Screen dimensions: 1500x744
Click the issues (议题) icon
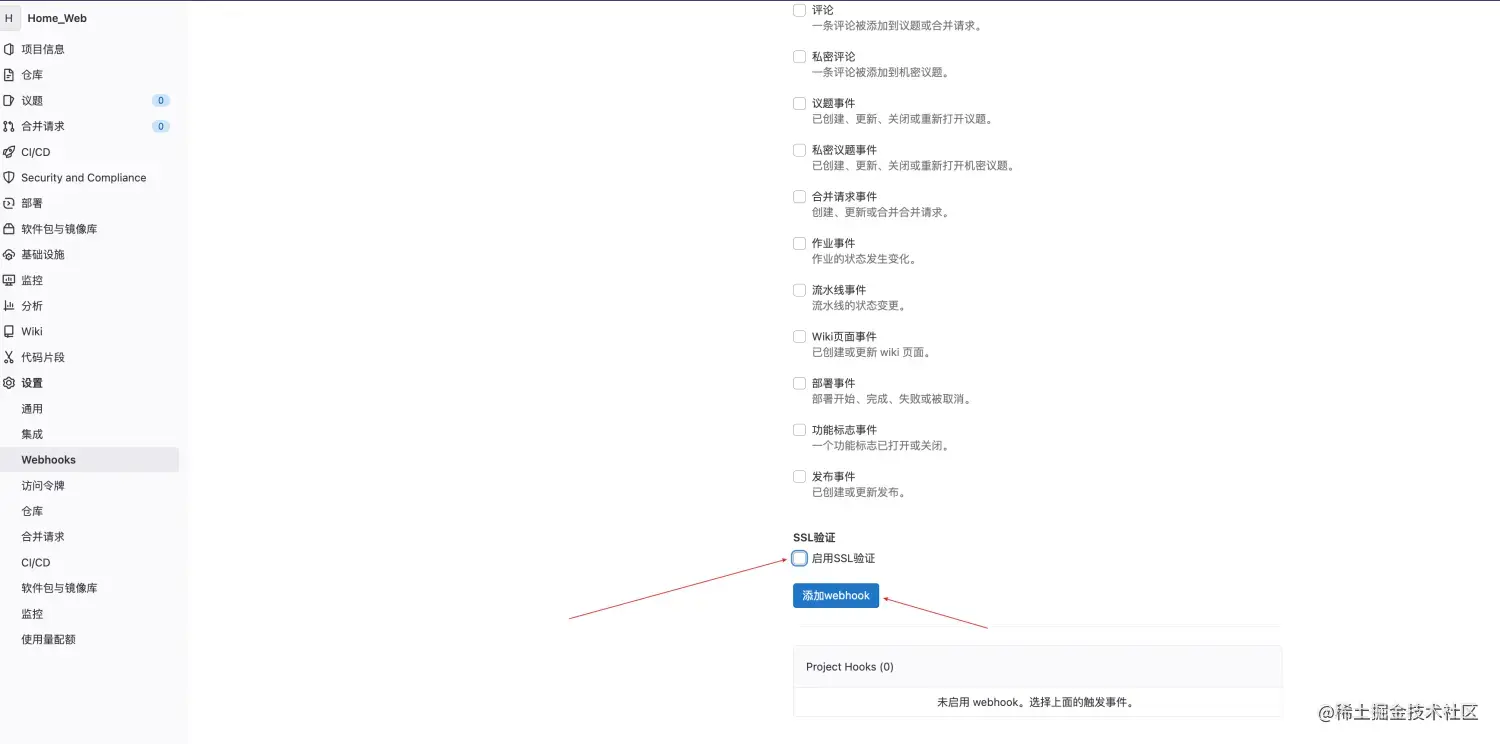tap(9, 101)
